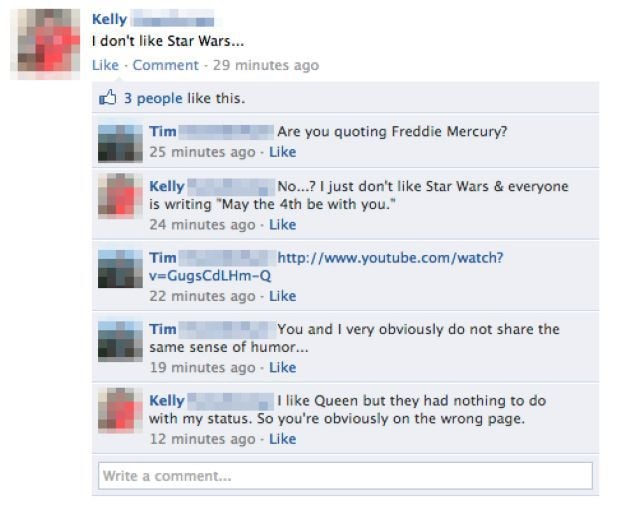The width and height of the screenshot is (640, 510).
Task: Like Kelly's comment from 24 minutes ago
Action: pos(282,225)
